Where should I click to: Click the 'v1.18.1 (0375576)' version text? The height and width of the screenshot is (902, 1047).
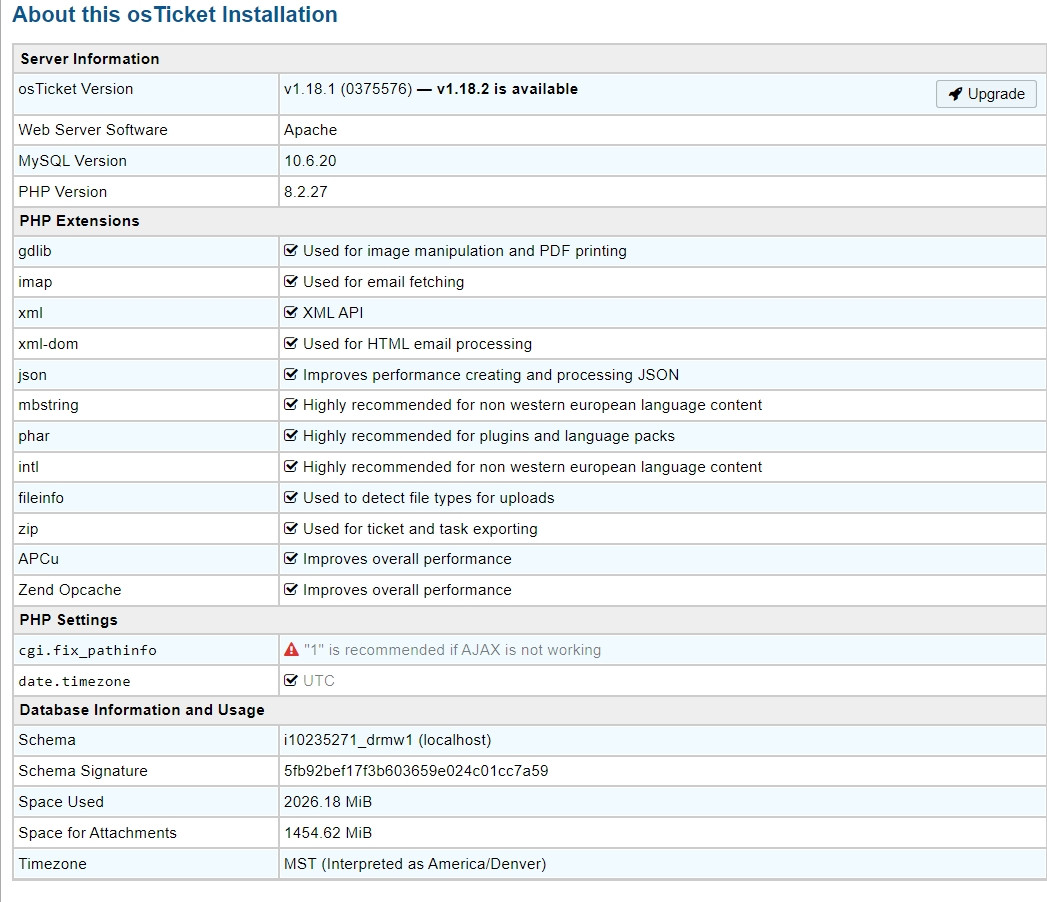point(348,89)
